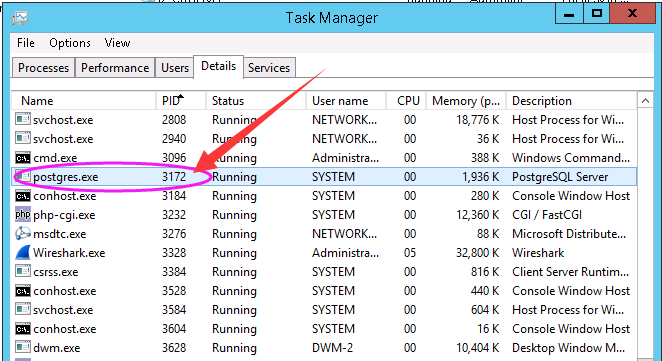The width and height of the screenshot is (662, 361).
Task: Select the dwm.exe process name
Action: (57, 348)
